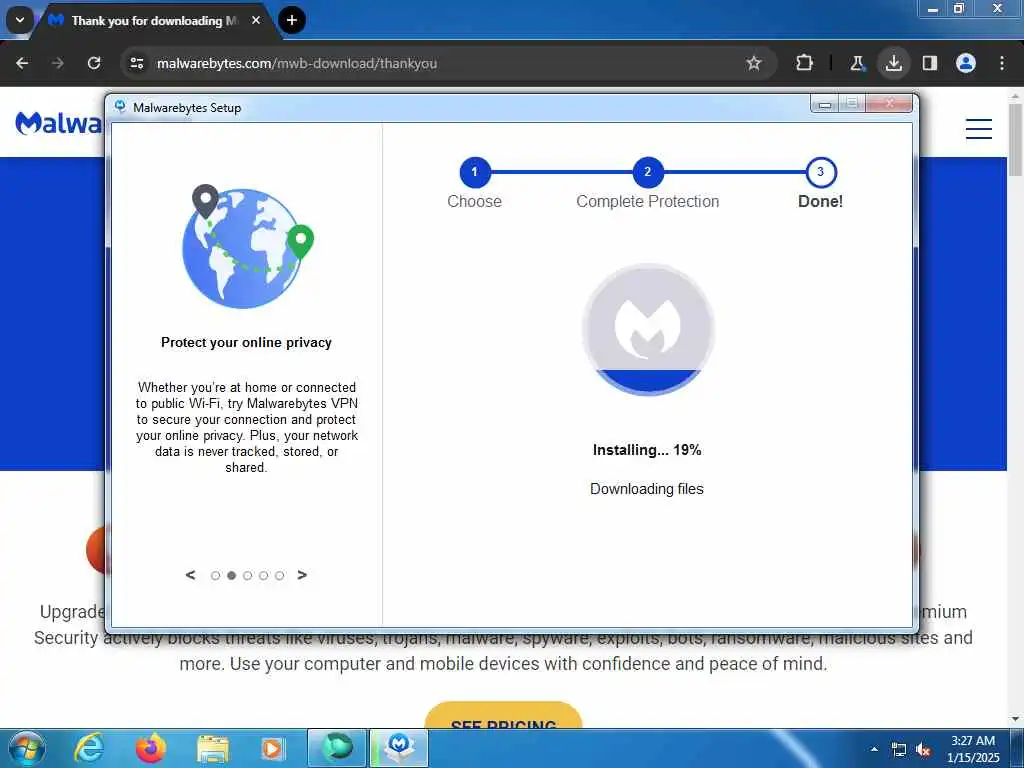Select the 'Thank you for downloading' tab
1024x768 pixels.
point(155,21)
